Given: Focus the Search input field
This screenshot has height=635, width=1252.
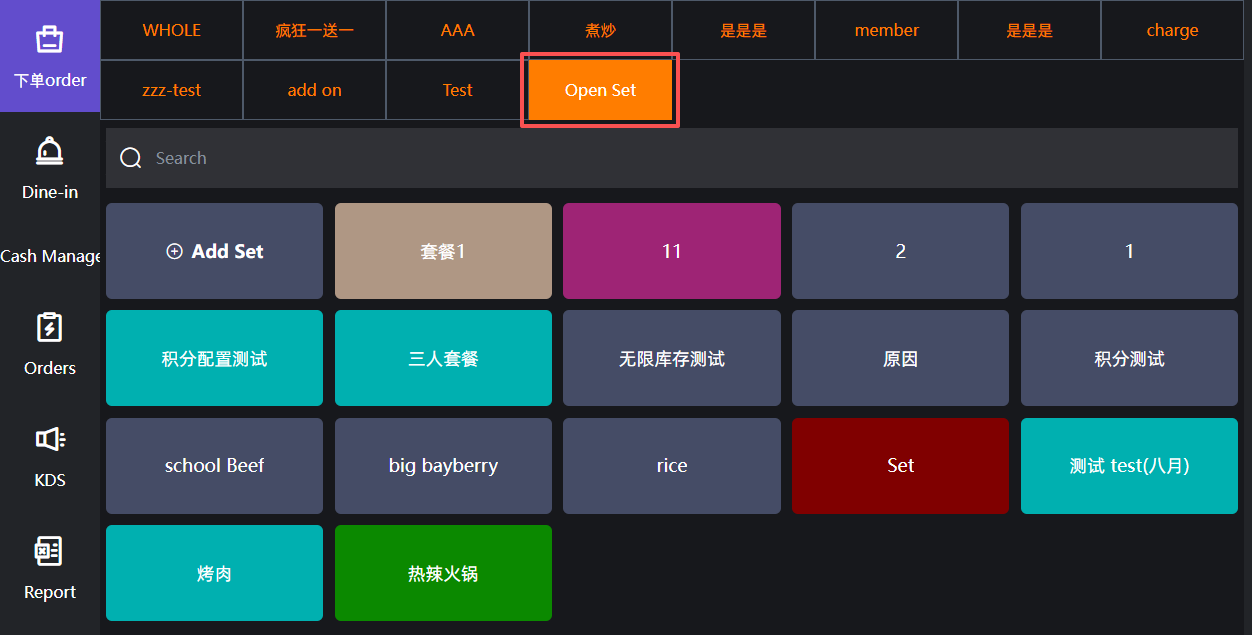Looking at the screenshot, I should (x=680, y=158).
